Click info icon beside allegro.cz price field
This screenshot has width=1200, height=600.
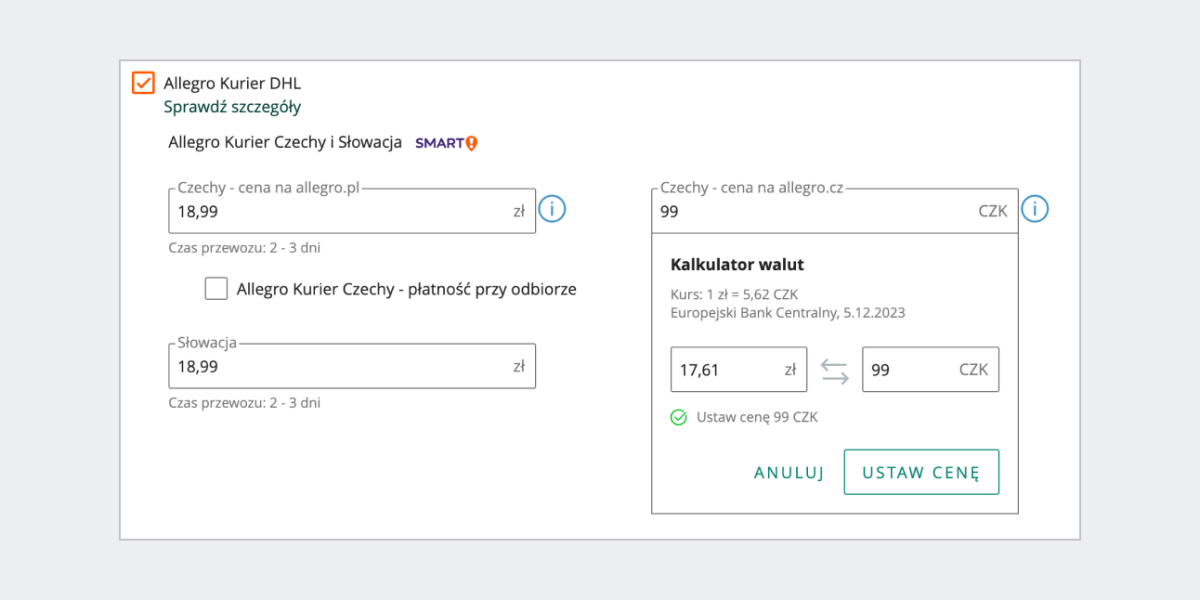coord(1035,210)
